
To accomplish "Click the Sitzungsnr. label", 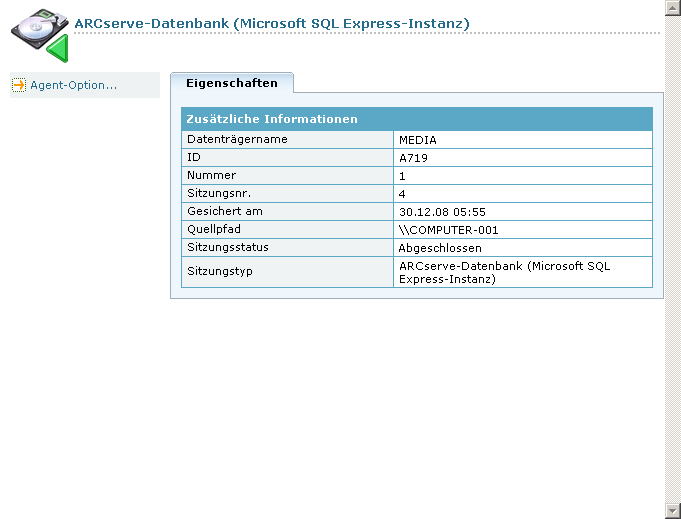I will [219, 193].
